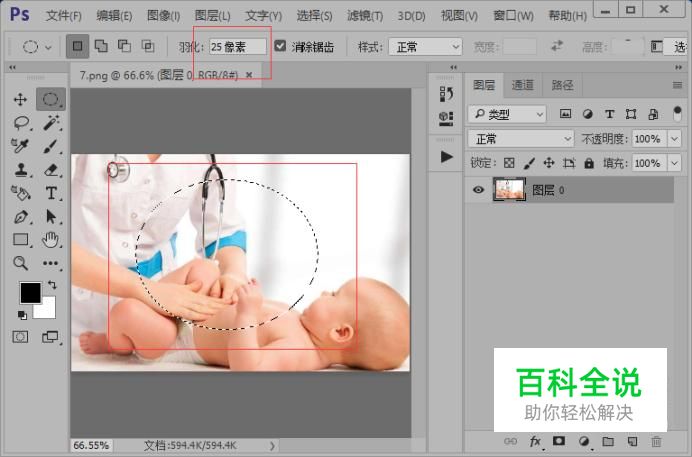
Task: Toggle shape layer filter
Action: pos(631,114)
